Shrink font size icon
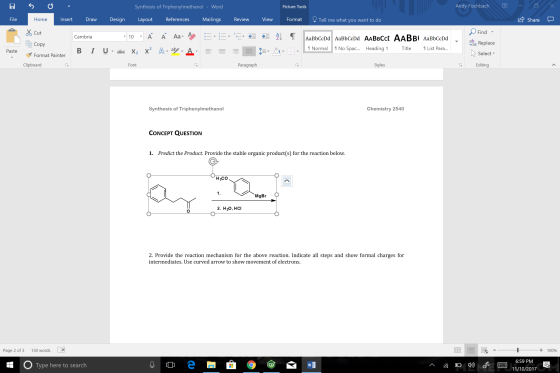 click(x=164, y=36)
